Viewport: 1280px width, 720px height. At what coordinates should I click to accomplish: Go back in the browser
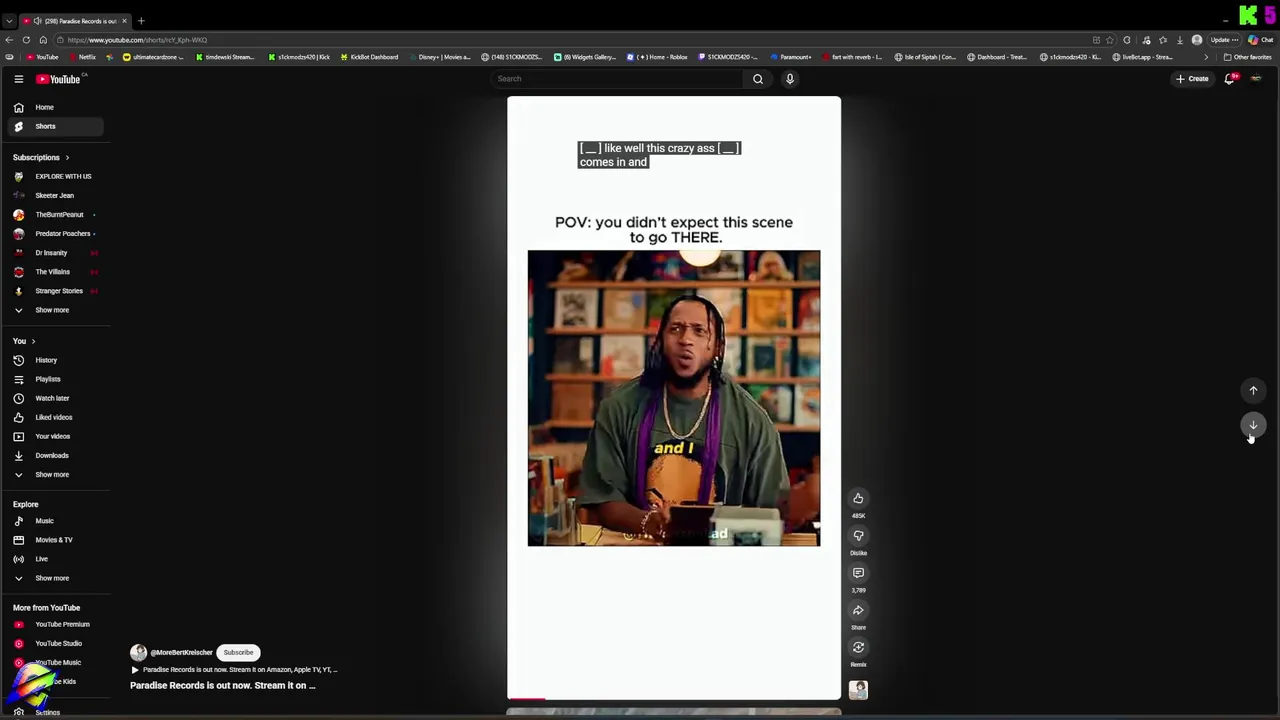[9, 40]
